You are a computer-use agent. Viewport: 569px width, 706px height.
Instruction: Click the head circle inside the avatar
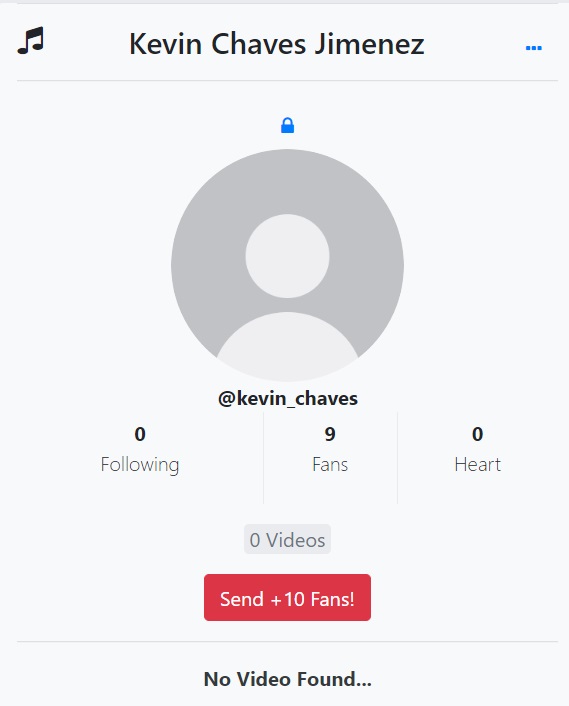287,256
